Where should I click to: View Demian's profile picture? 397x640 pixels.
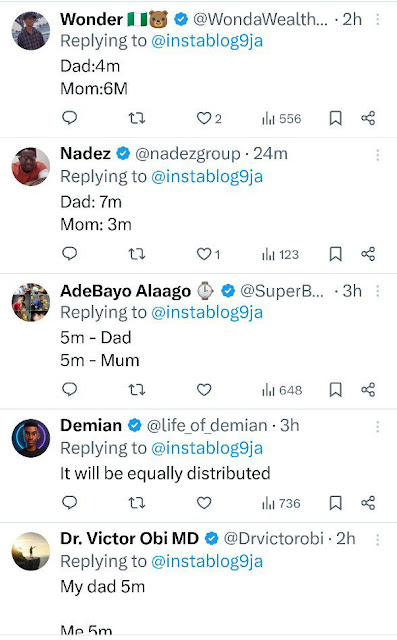[x=31, y=438]
